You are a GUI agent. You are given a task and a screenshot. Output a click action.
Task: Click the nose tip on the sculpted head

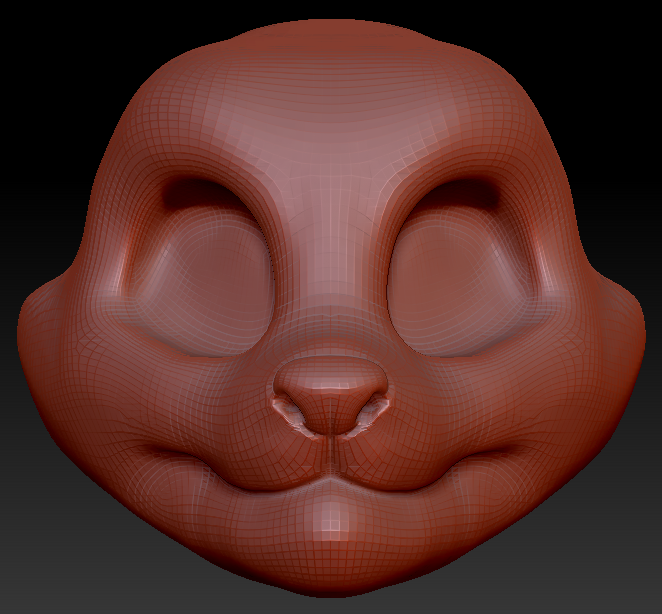331,395
